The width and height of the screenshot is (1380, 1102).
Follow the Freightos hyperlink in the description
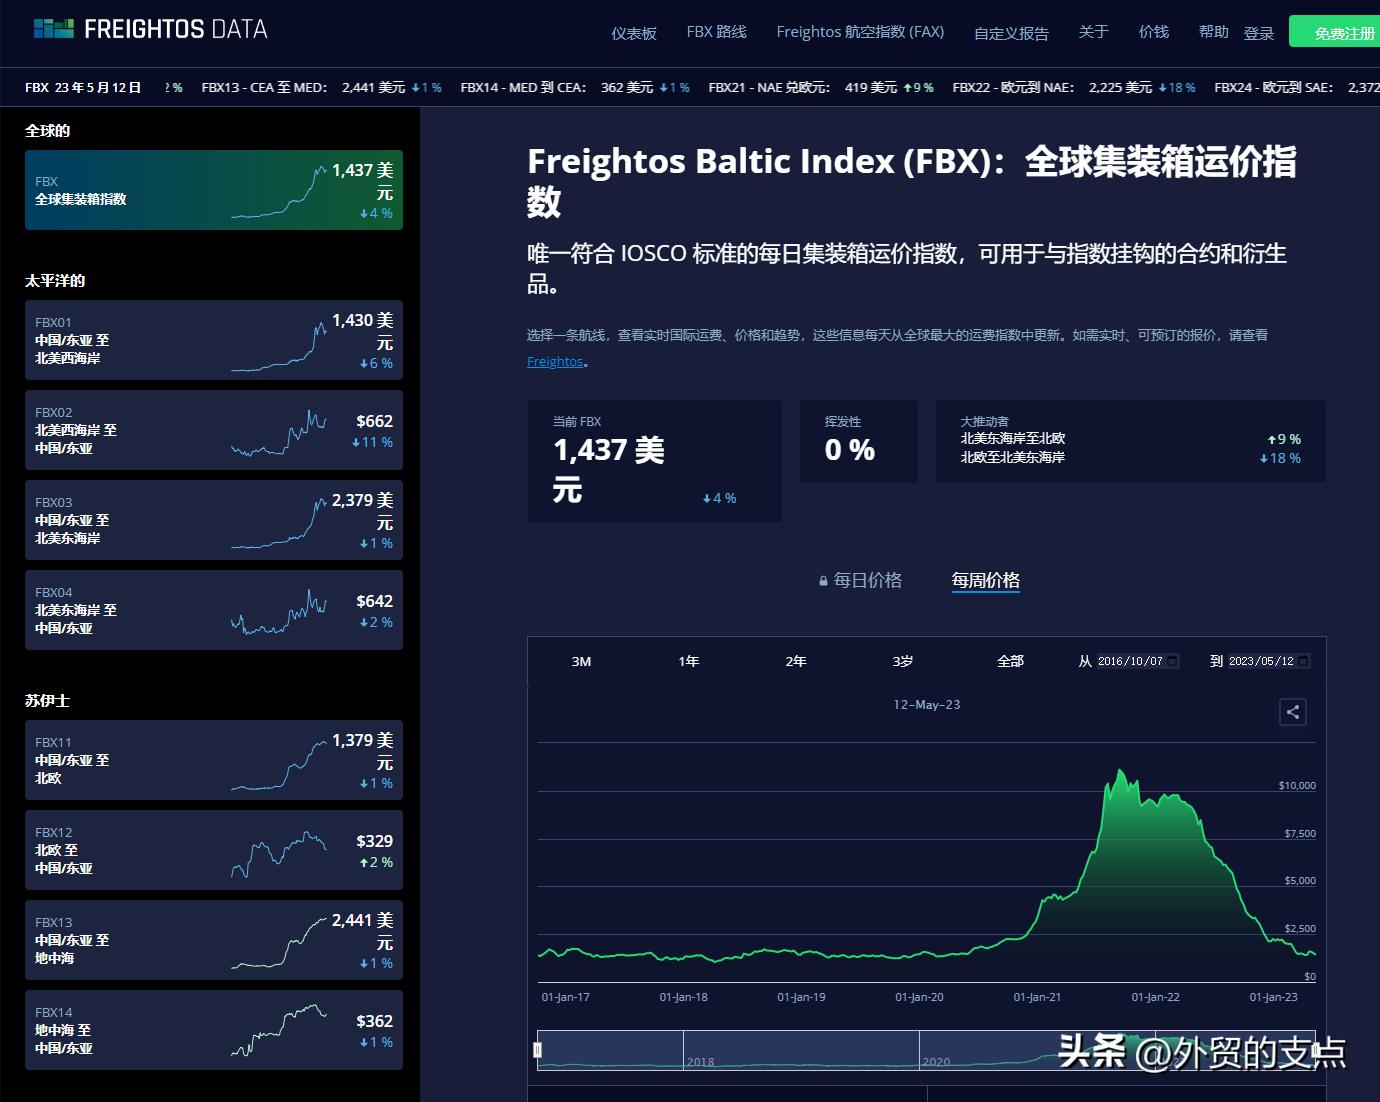(555, 362)
